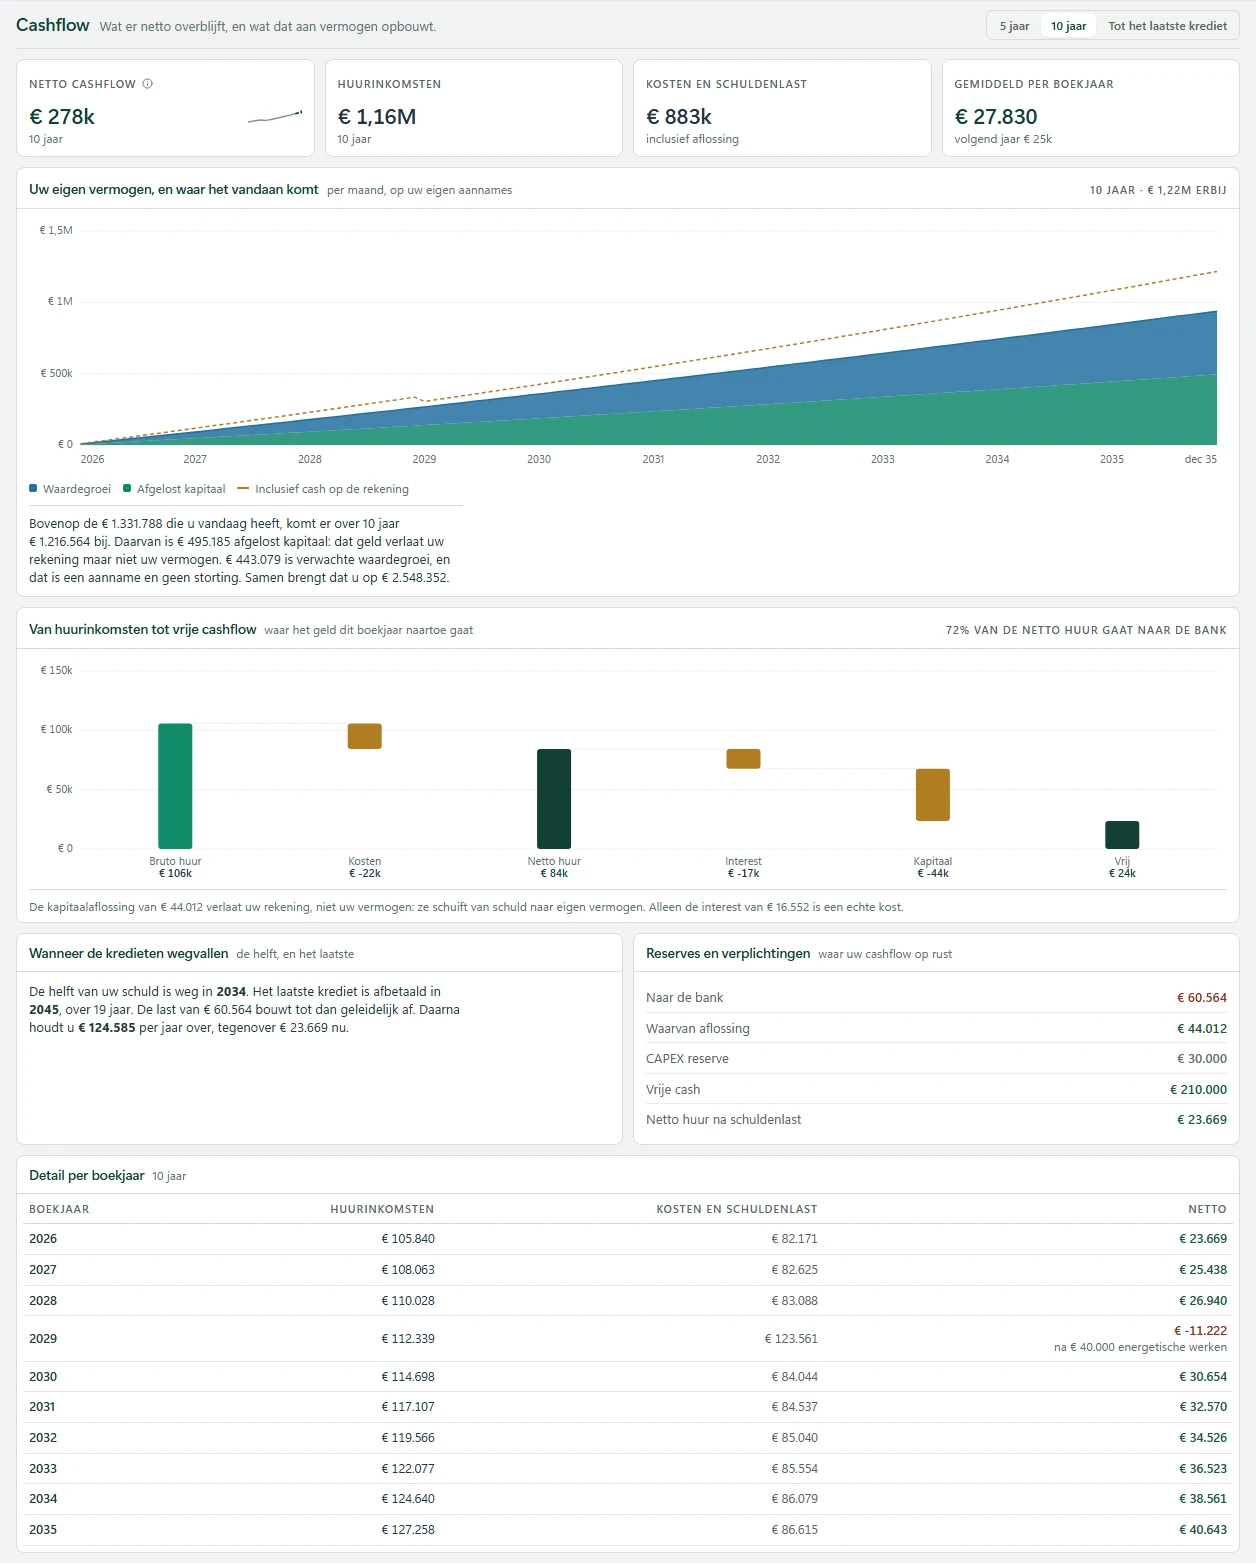Click the € 25.438 netto cell for 2027
This screenshot has height=1563, width=1256.
click(1203, 1270)
